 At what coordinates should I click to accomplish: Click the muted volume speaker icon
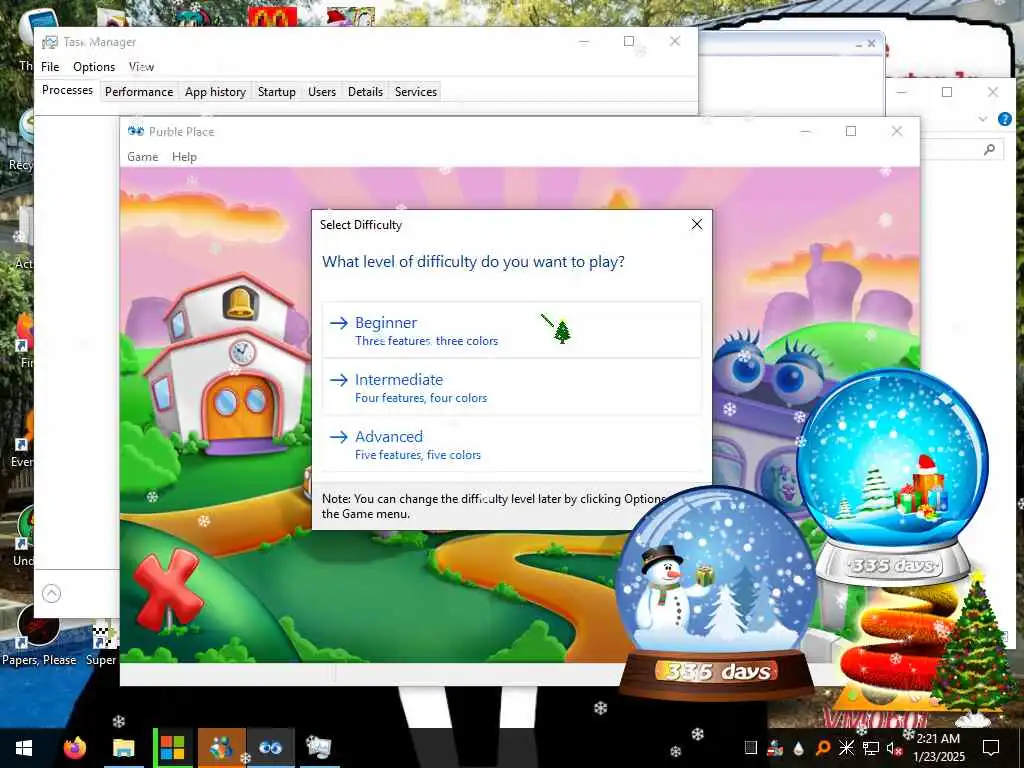894,748
